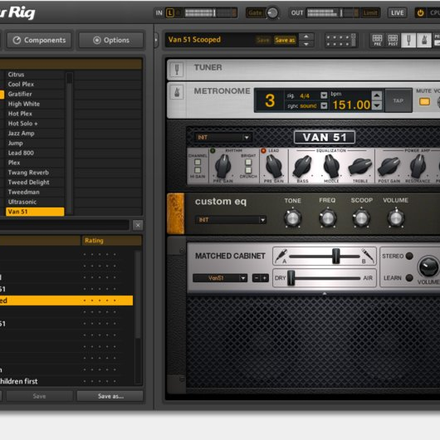Enable the output Limit button
This screenshot has width=440, height=440.
370,13
